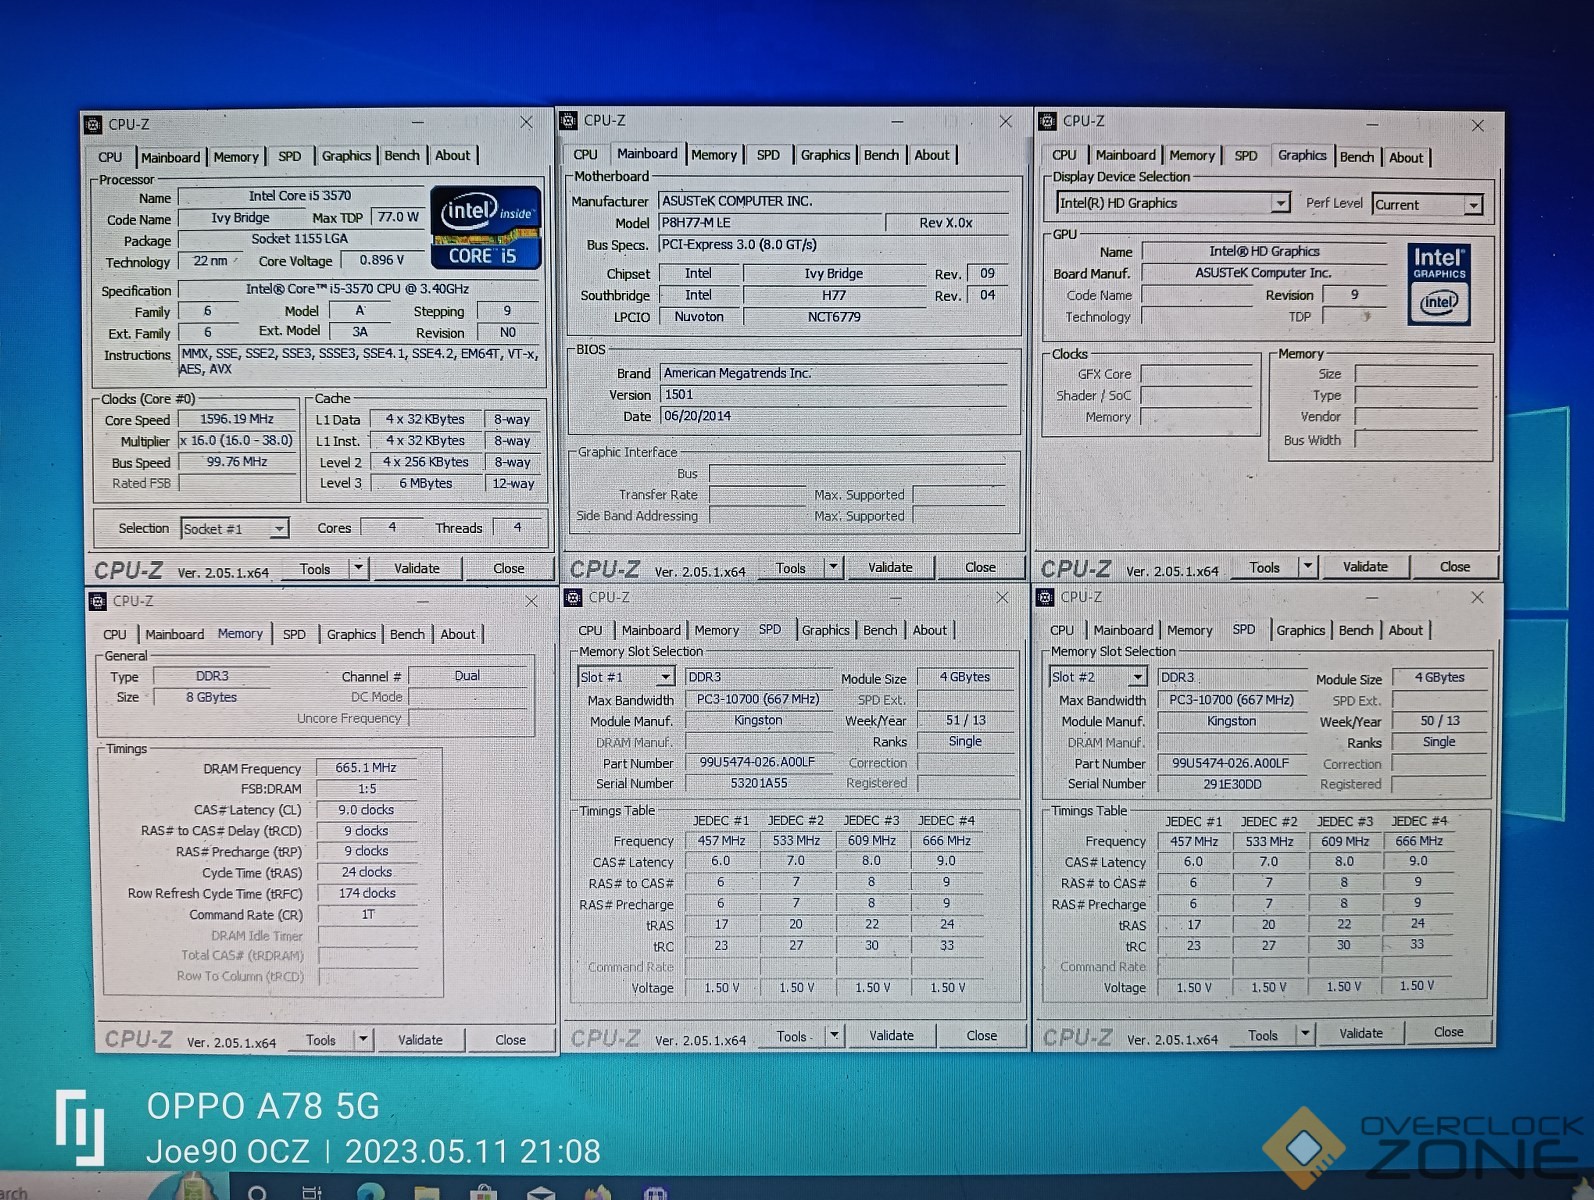Switch to Mainboard tab in the CPU tab window
Viewport: 1594px width, 1200px height.
pyautogui.click(x=170, y=157)
